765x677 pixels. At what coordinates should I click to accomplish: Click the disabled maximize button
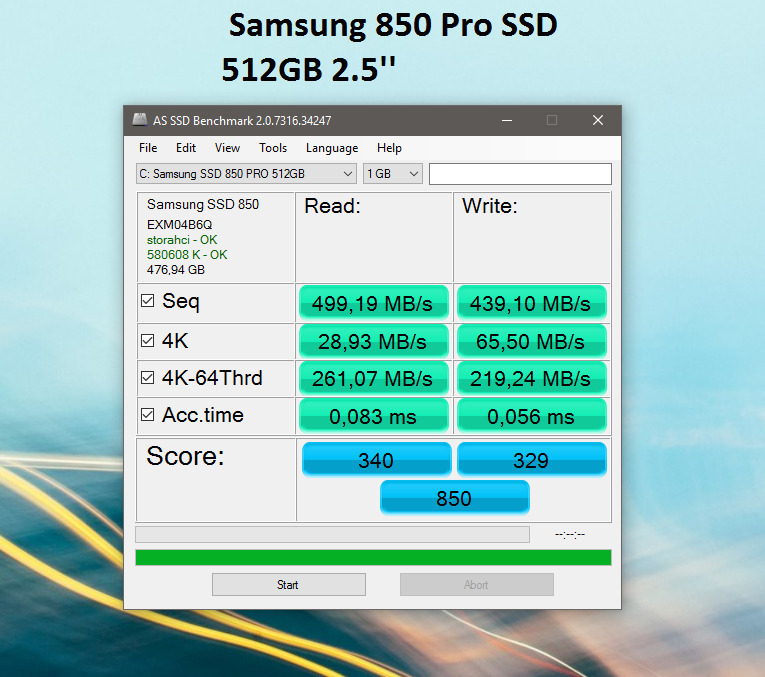(x=552, y=120)
